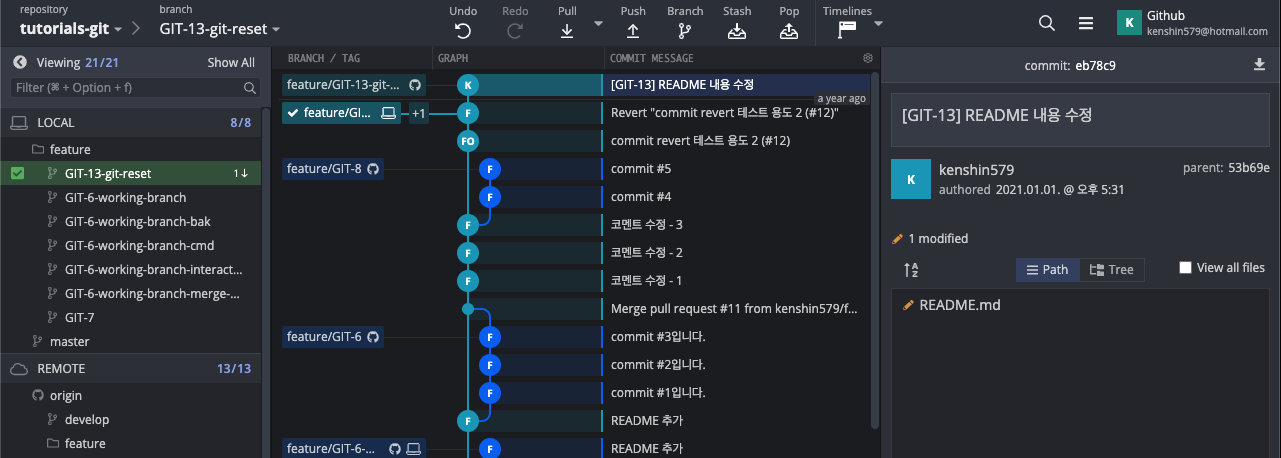Open the hamburger menu icon
The height and width of the screenshot is (458, 1281).
click(1086, 23)
